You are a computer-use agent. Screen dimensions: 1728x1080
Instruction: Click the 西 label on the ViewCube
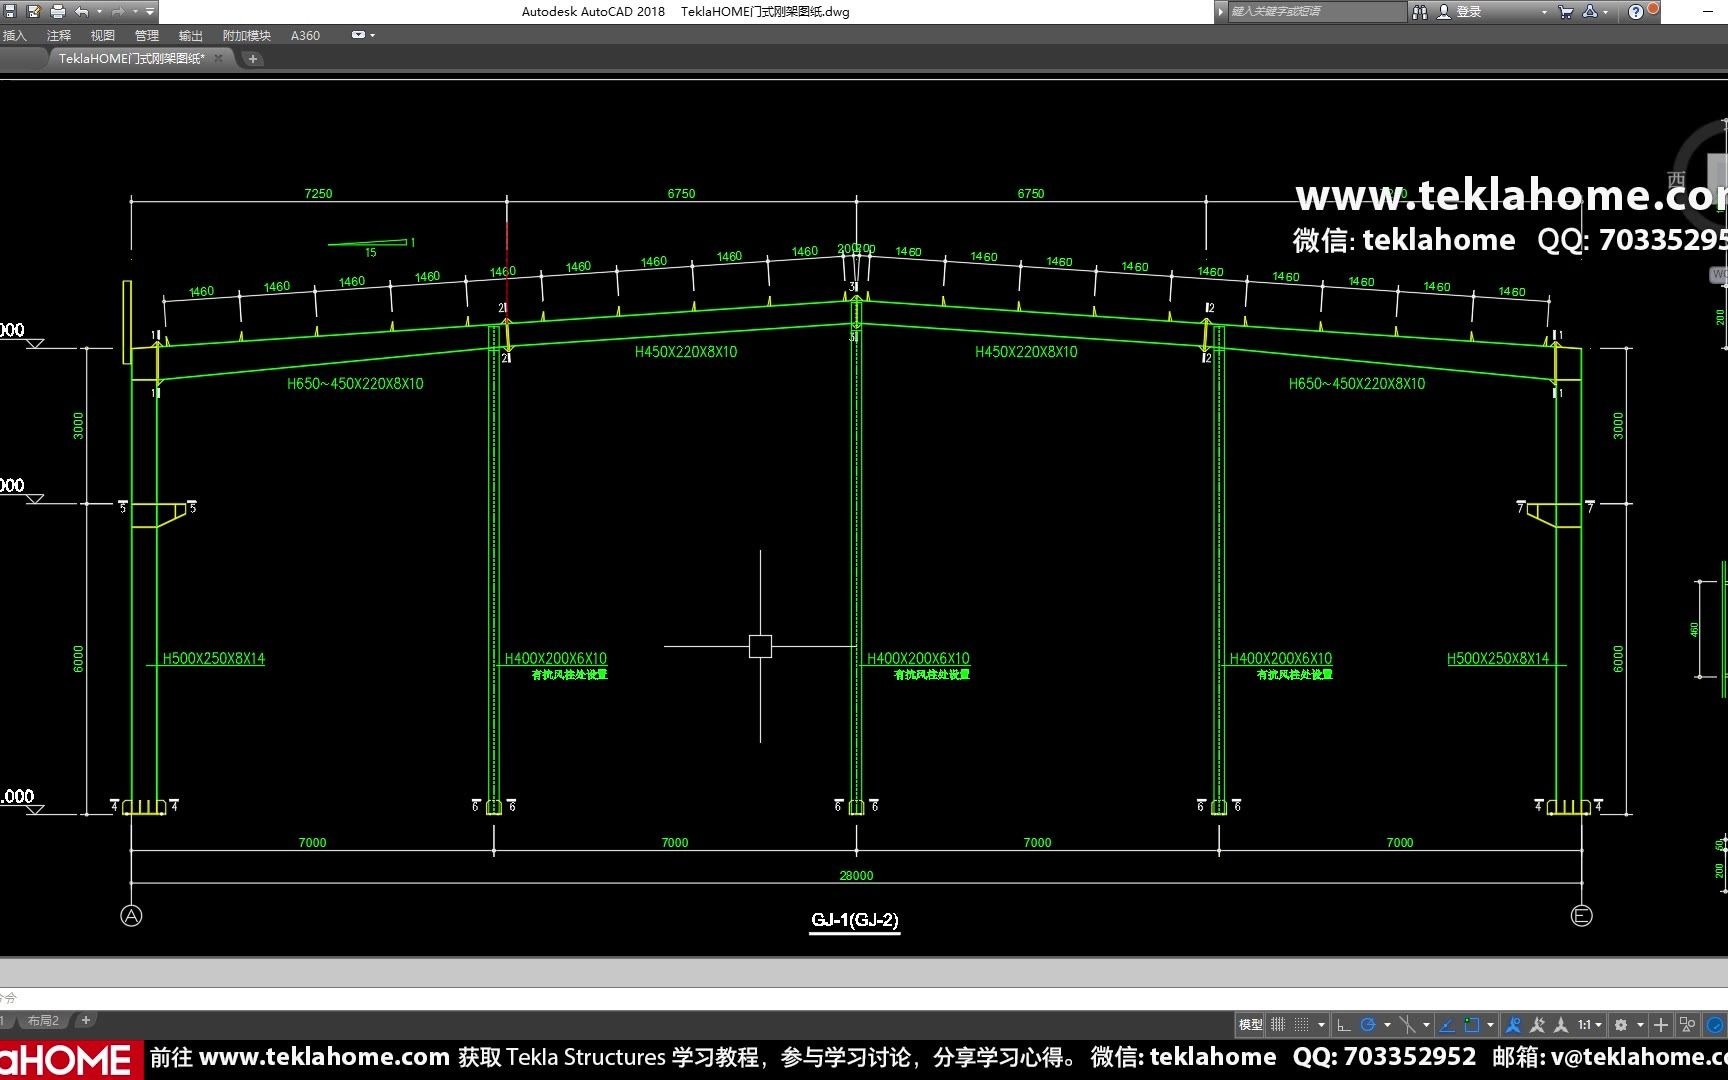(1676, 179)
